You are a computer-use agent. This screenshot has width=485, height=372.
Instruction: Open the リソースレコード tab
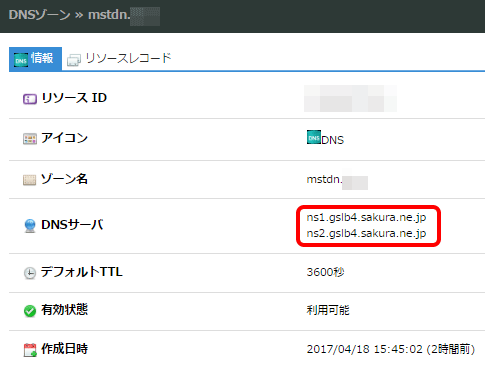[119, 59]
